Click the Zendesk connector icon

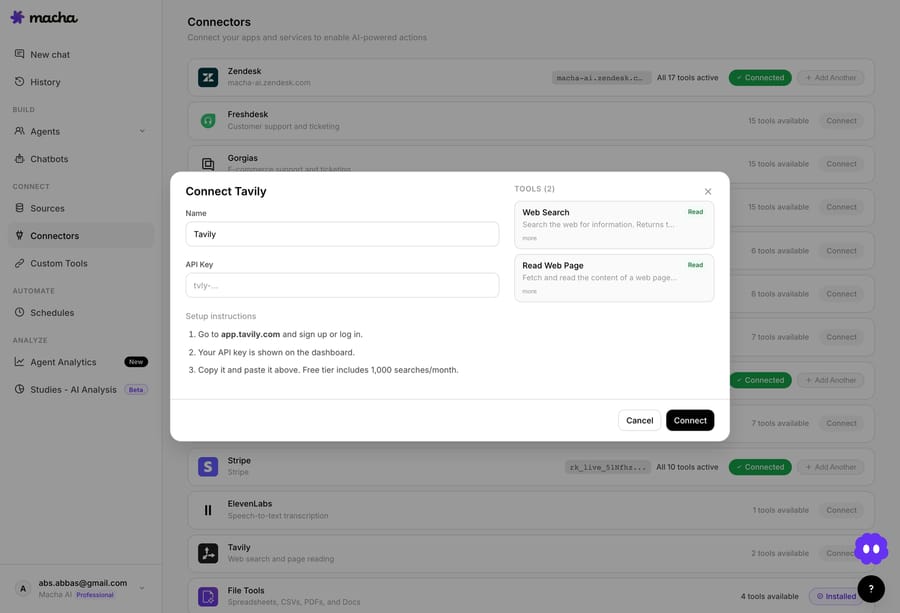tap(208, 77)
